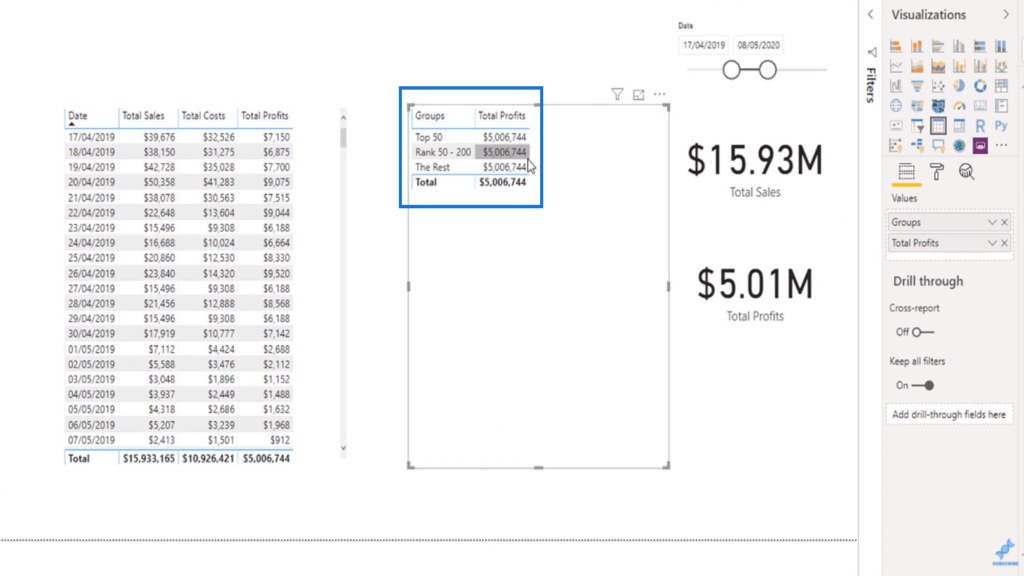
Task: Add a Key influencers visual
Action: 896,146
